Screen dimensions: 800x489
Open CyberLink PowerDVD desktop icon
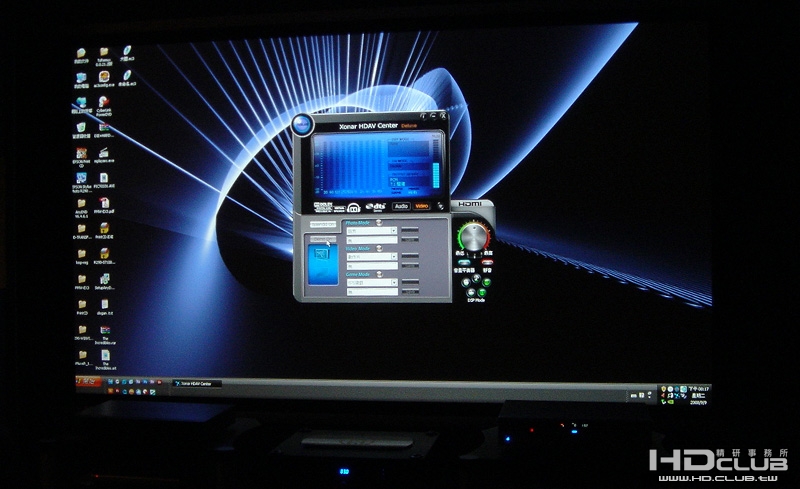(104, 106)
